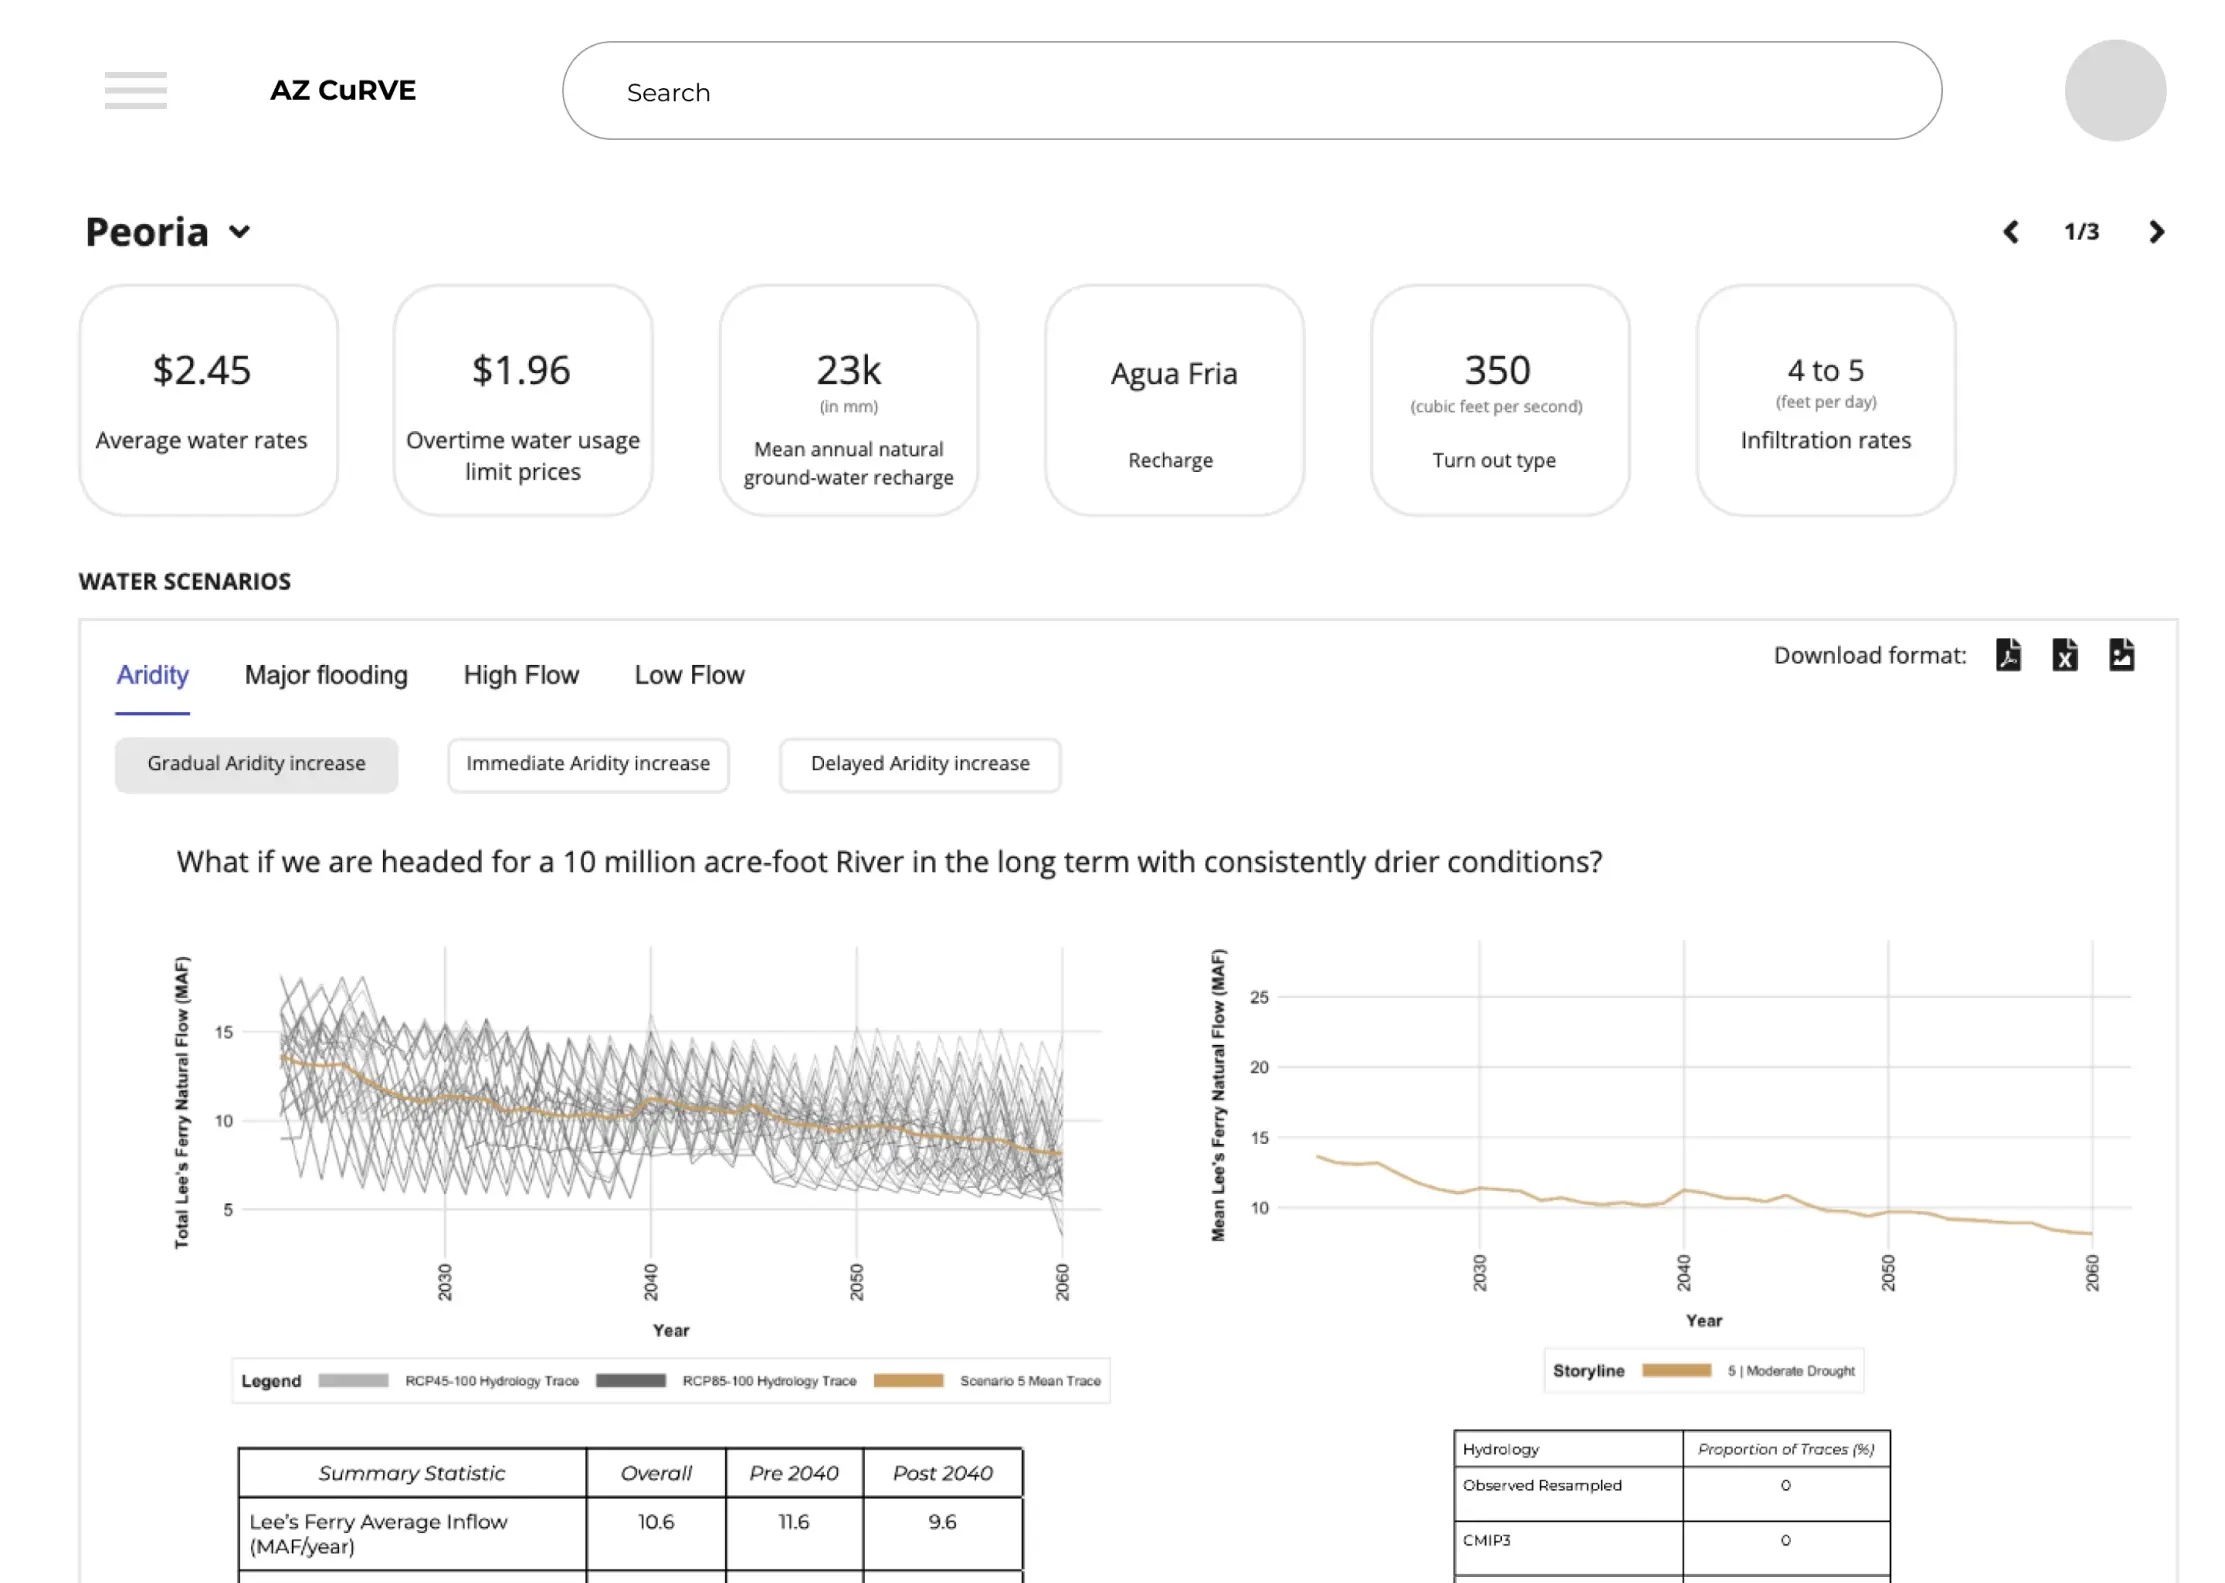
Task: Click the CMIP3 hydrology row
Action: tap(1672, 1550)
